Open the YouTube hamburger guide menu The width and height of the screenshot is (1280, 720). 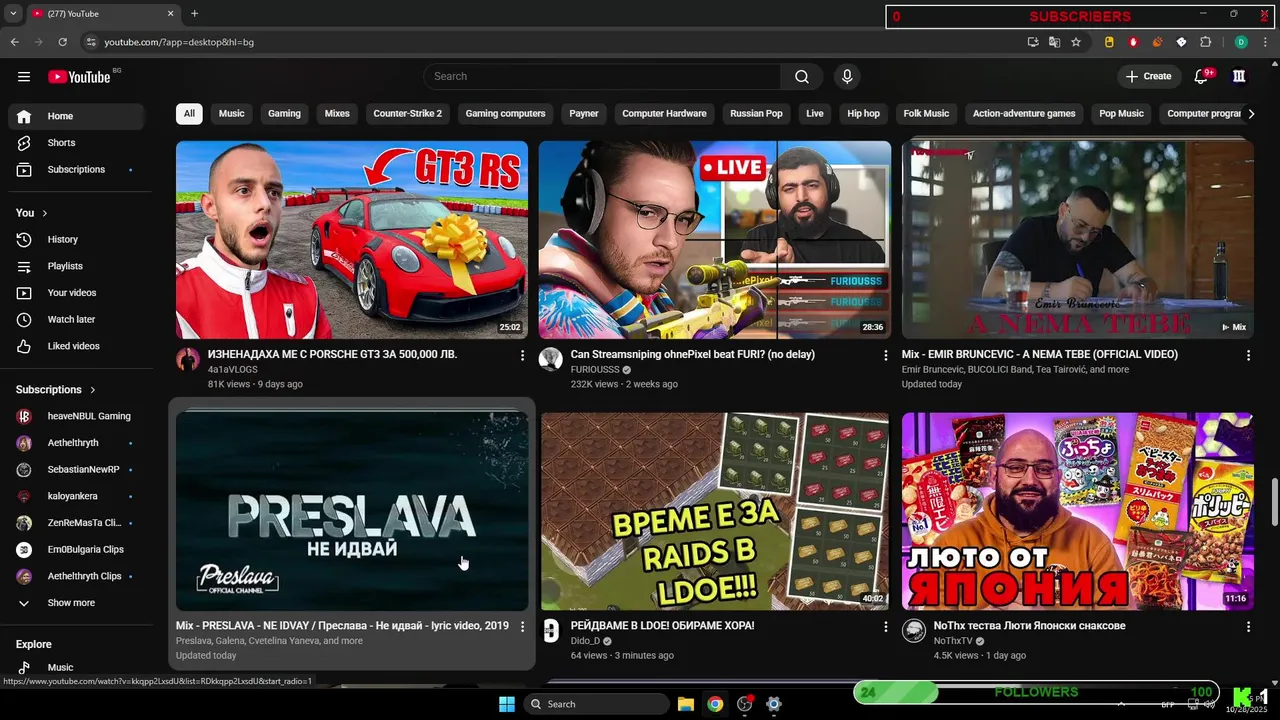[x=24, y=76]
